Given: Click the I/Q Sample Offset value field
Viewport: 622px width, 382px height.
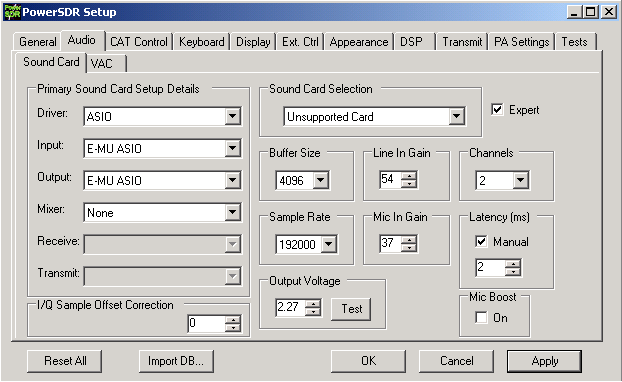Looking at the screenshot, I should click(207, 324).
